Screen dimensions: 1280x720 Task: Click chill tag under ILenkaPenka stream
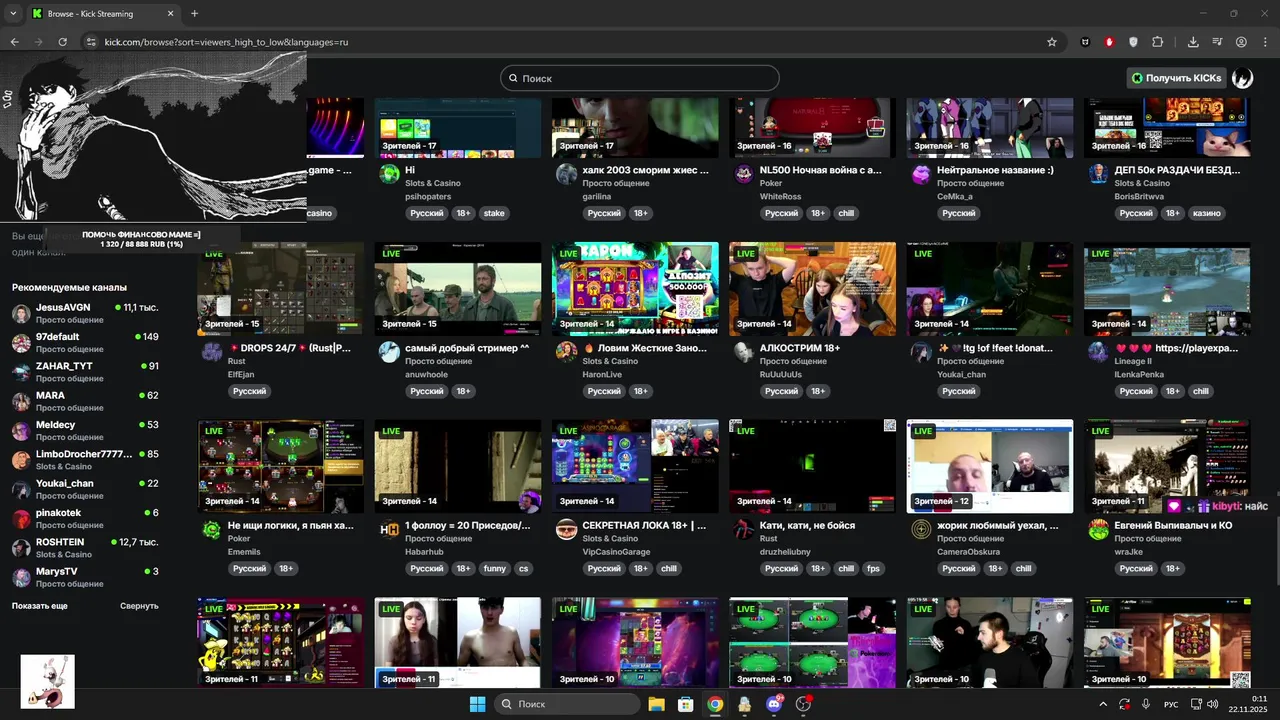tap(1201, 391)
